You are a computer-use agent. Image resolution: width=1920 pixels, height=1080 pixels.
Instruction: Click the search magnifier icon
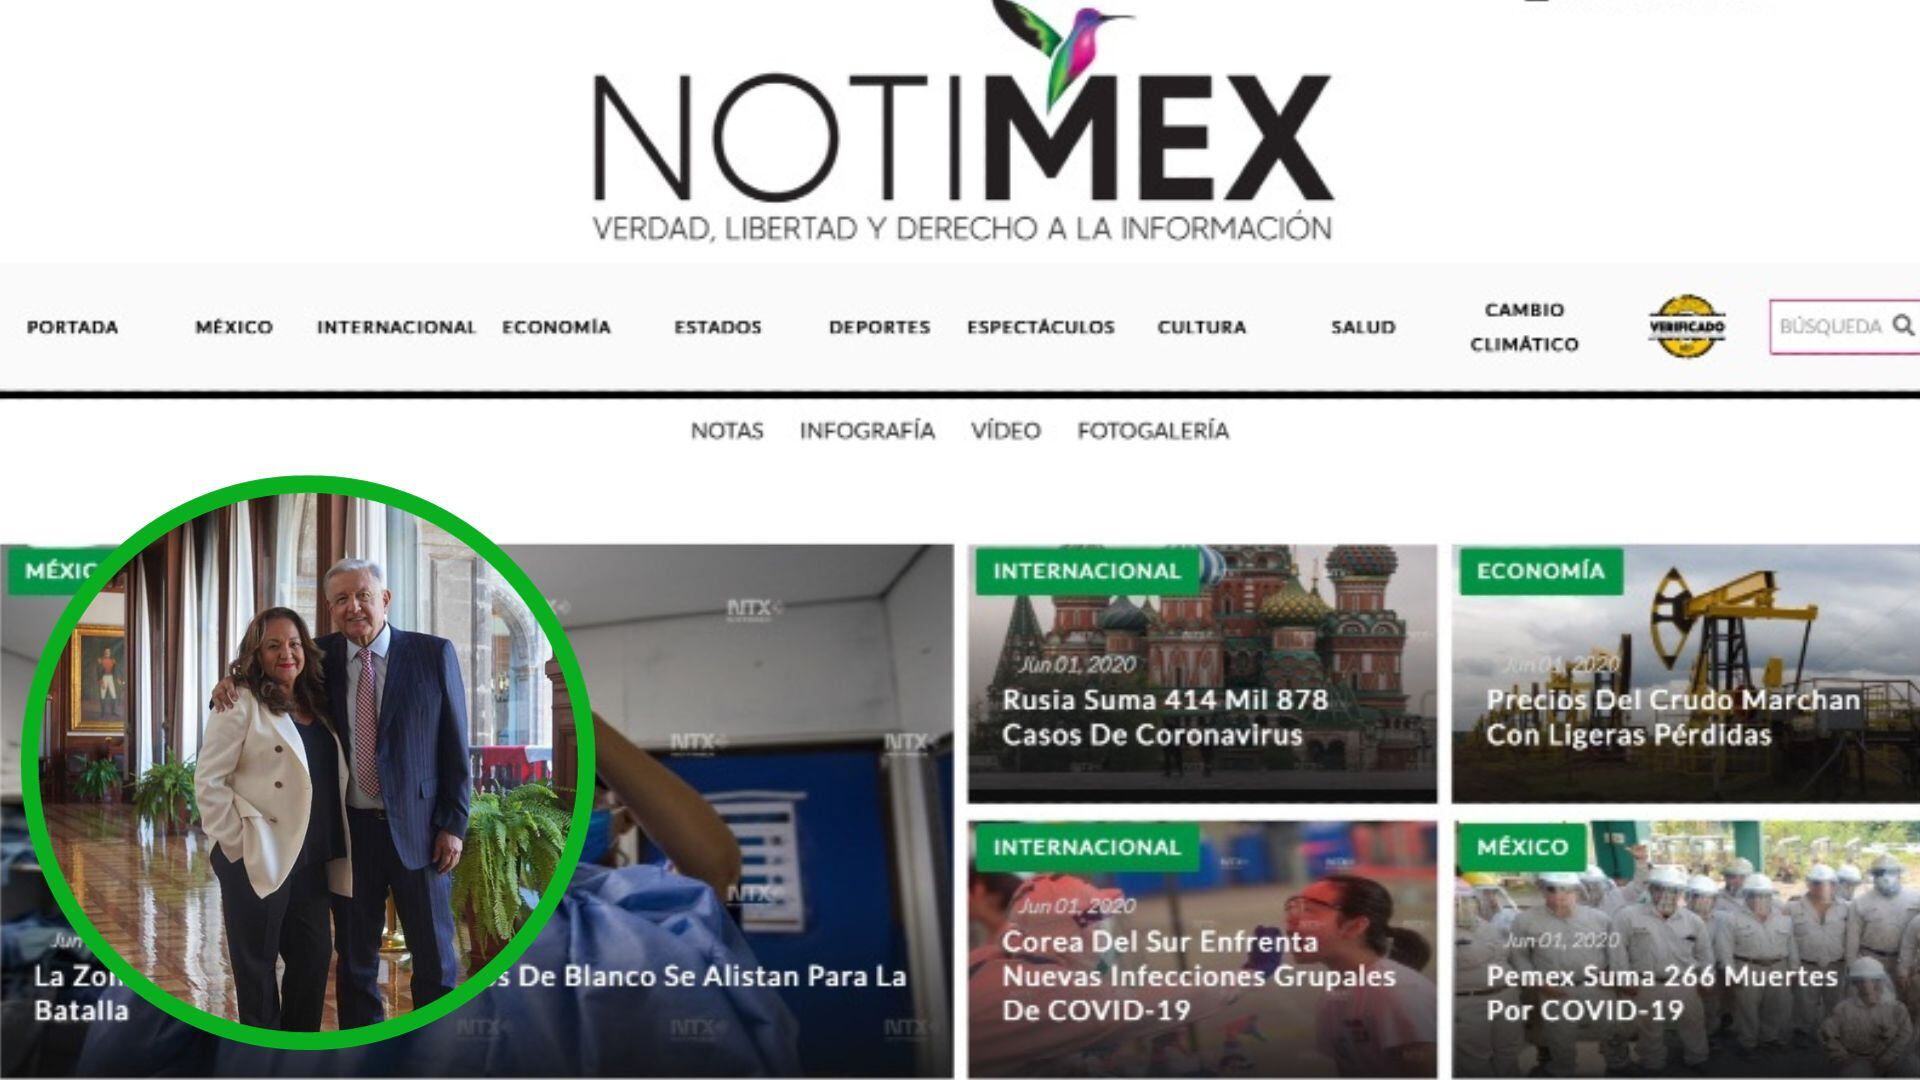pos(1903,325)
